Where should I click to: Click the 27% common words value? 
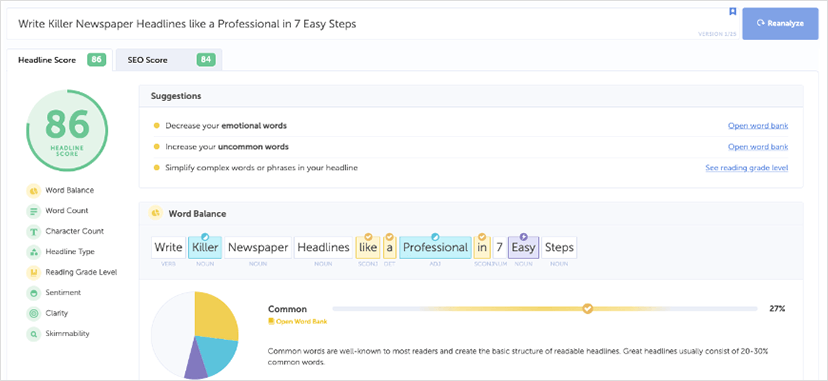pos(777,309)
